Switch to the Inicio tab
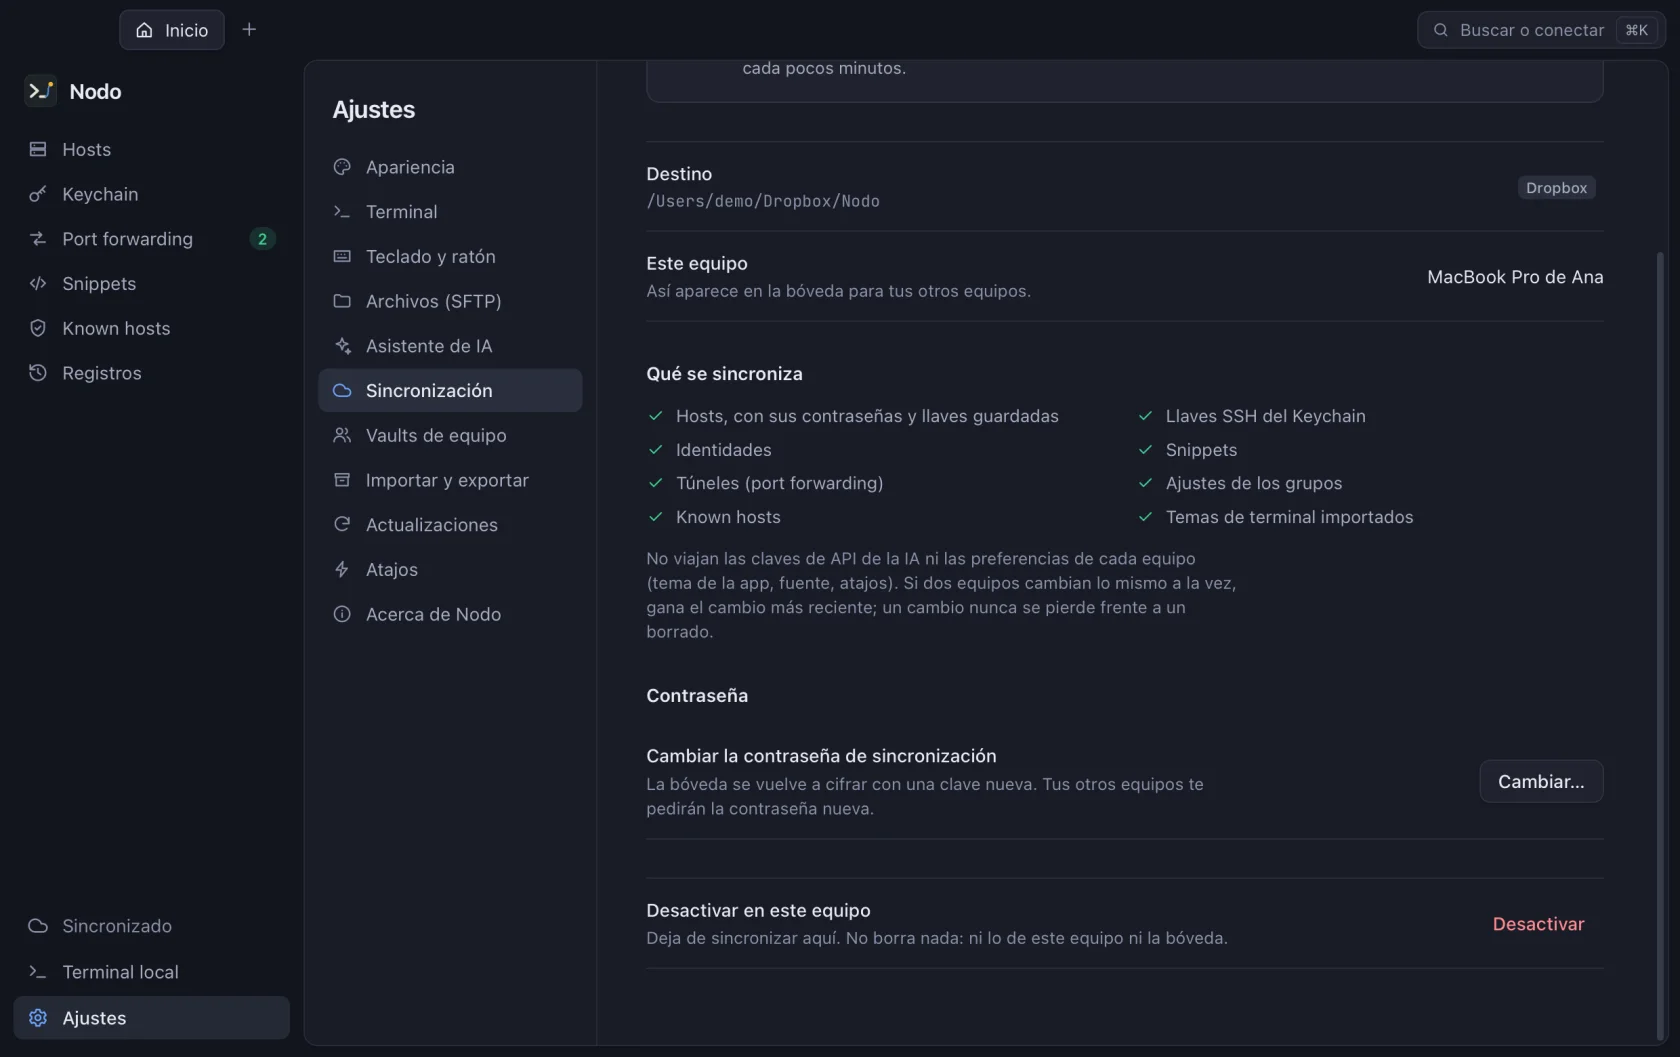This screenshot has width=1680, height=1057. point(172,30)
